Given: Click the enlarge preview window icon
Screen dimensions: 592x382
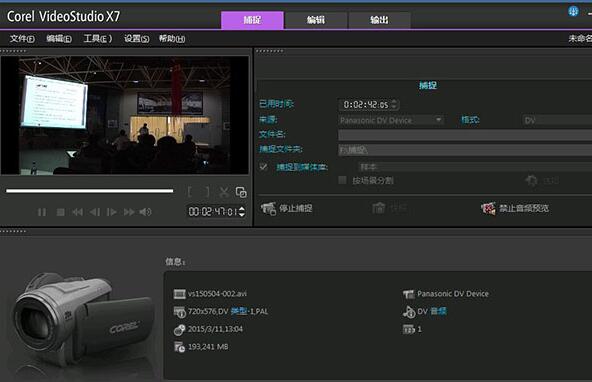Looking at the screenshot, I should pyautogui.click(x=241, y=192).
